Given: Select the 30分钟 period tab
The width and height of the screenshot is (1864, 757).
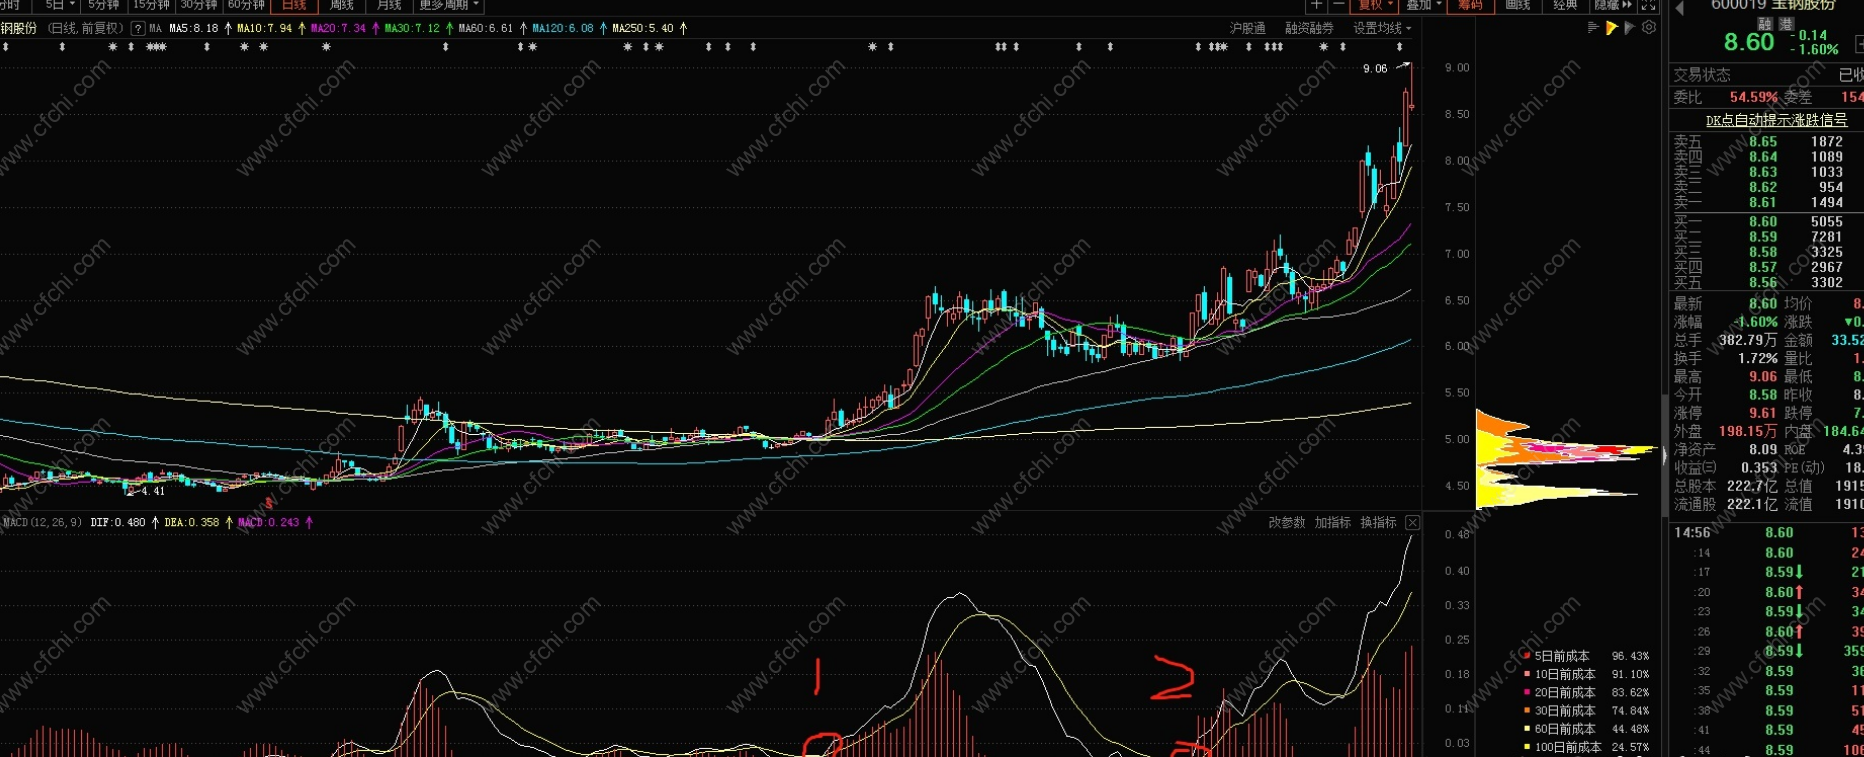Looking at the screenshot, I should (199, 5).
